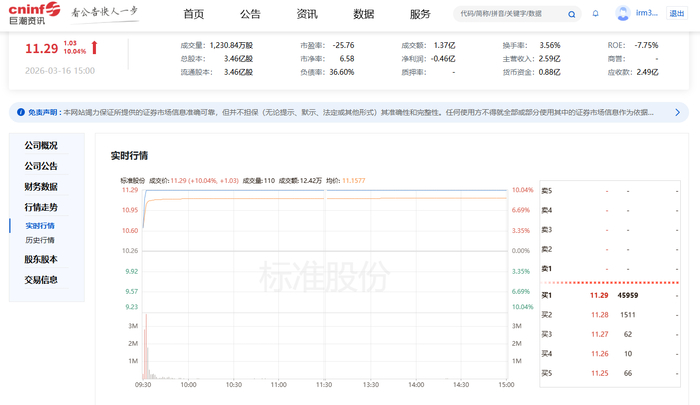Click the red up-arrow price indicator
This screenshot has width=700, height=405.
(x=94, y=48)
